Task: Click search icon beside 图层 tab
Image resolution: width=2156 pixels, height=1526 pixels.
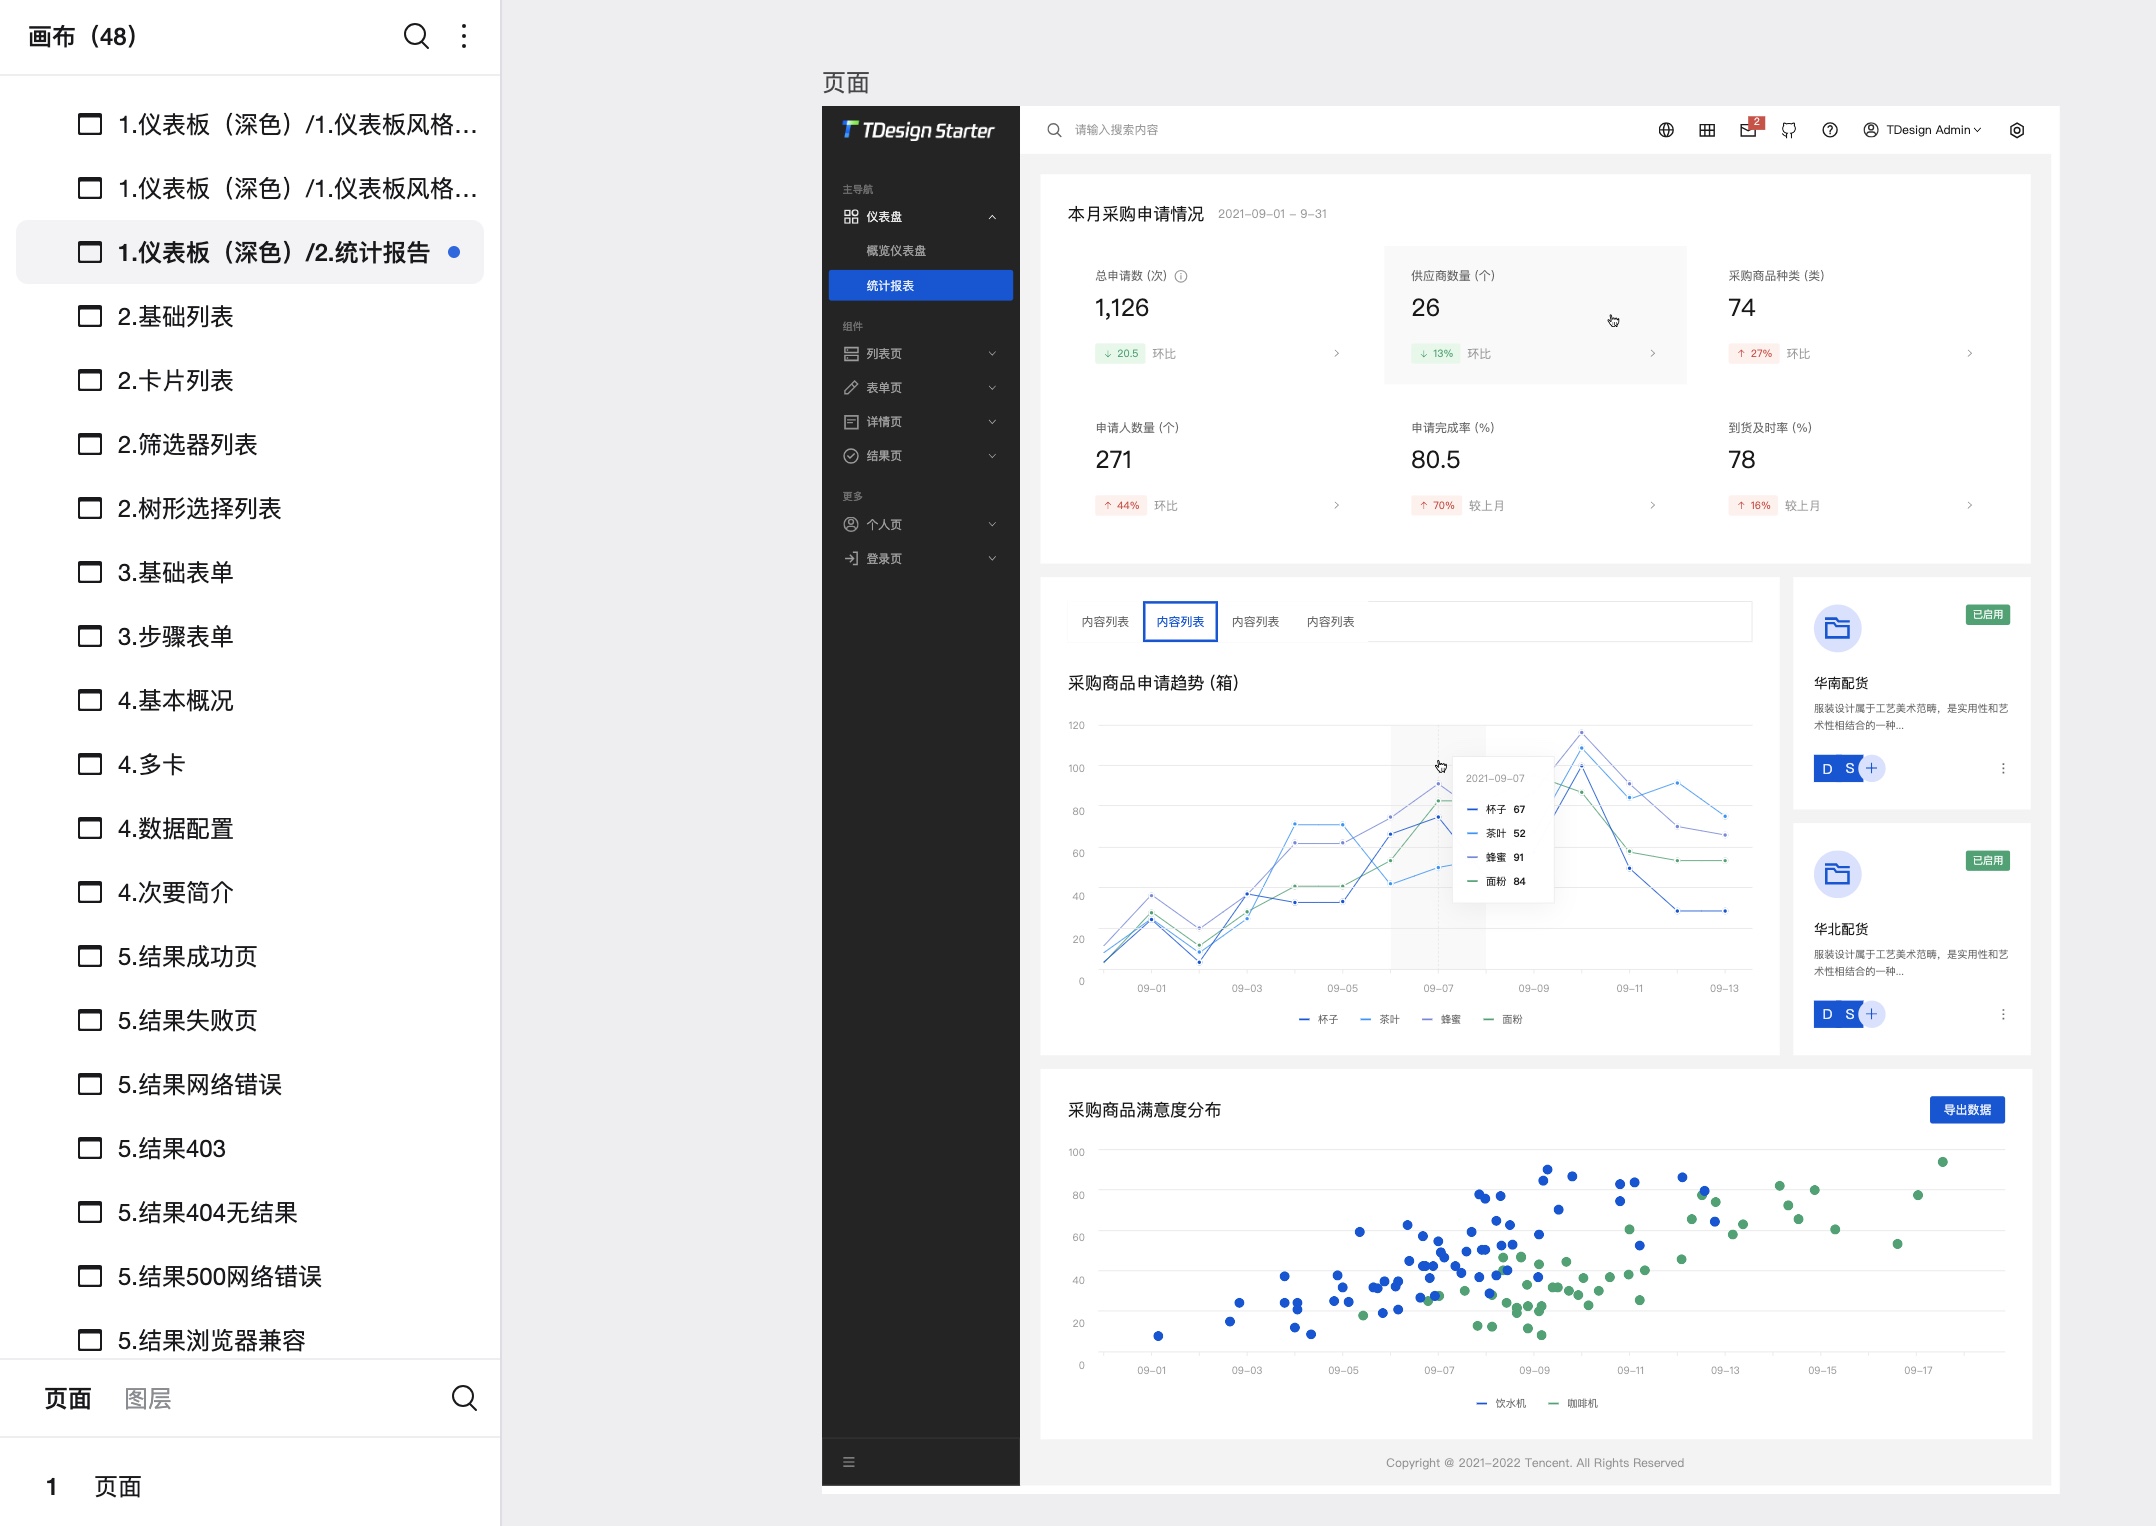Action: coord(464,1398)
